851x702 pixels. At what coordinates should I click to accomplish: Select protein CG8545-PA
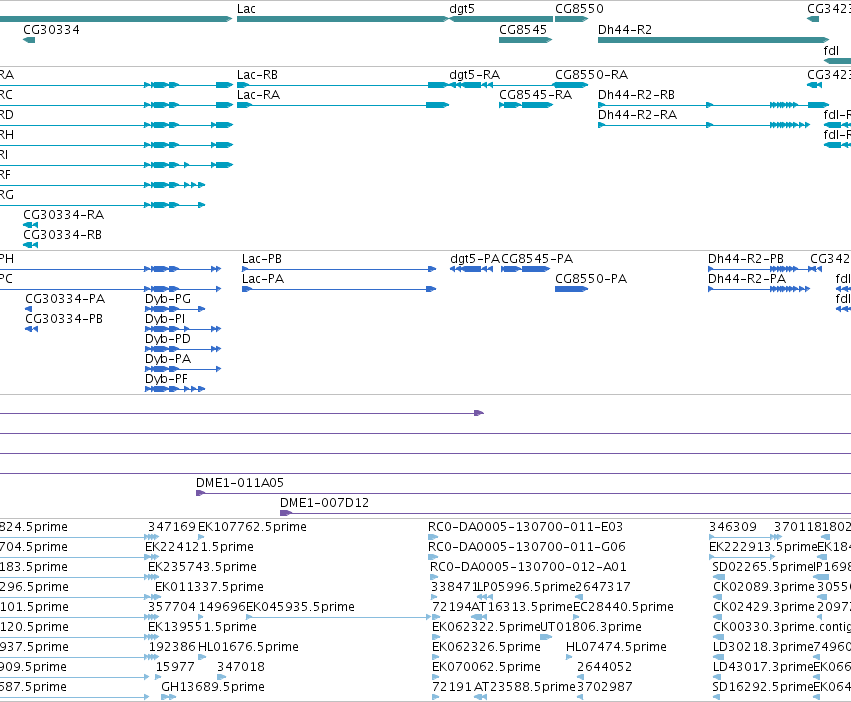pyautogui.click(x=525, y=269)
